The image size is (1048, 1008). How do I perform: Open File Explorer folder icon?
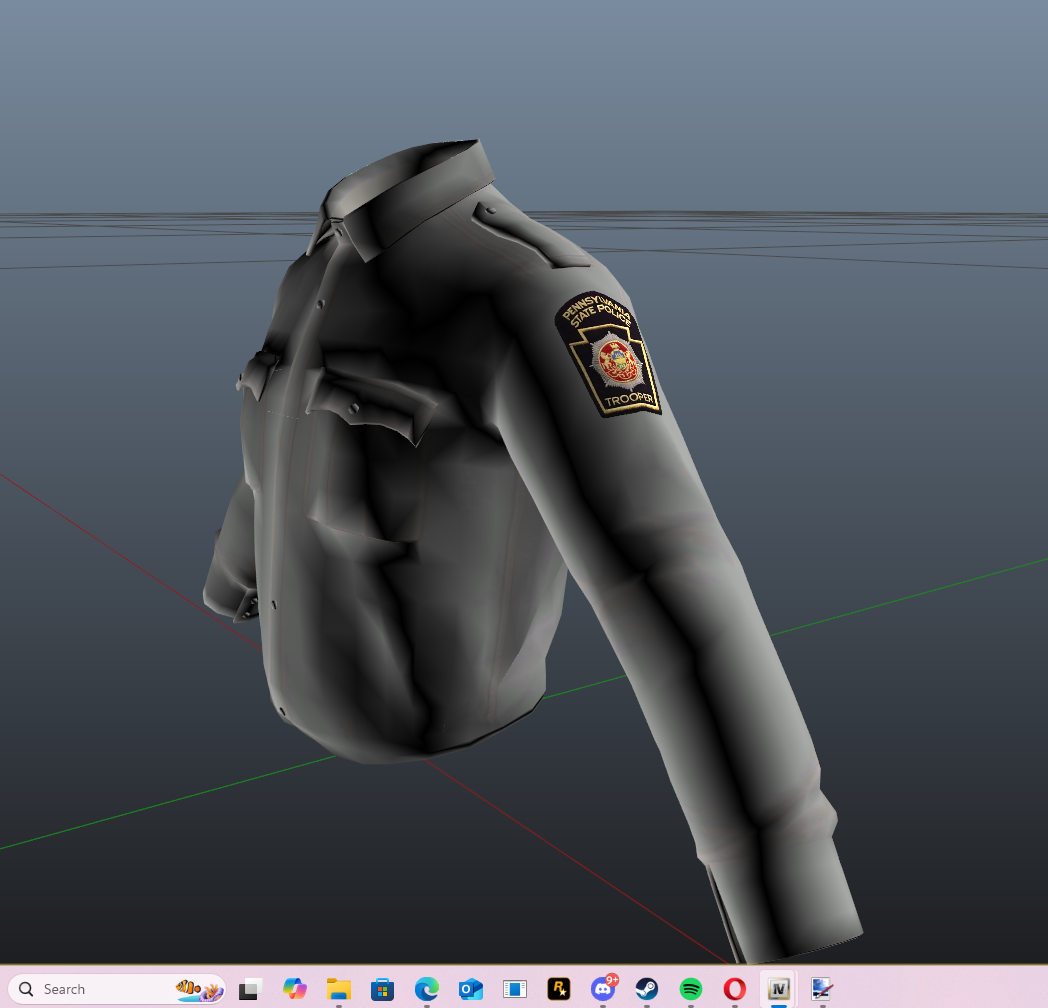[338, 989]
